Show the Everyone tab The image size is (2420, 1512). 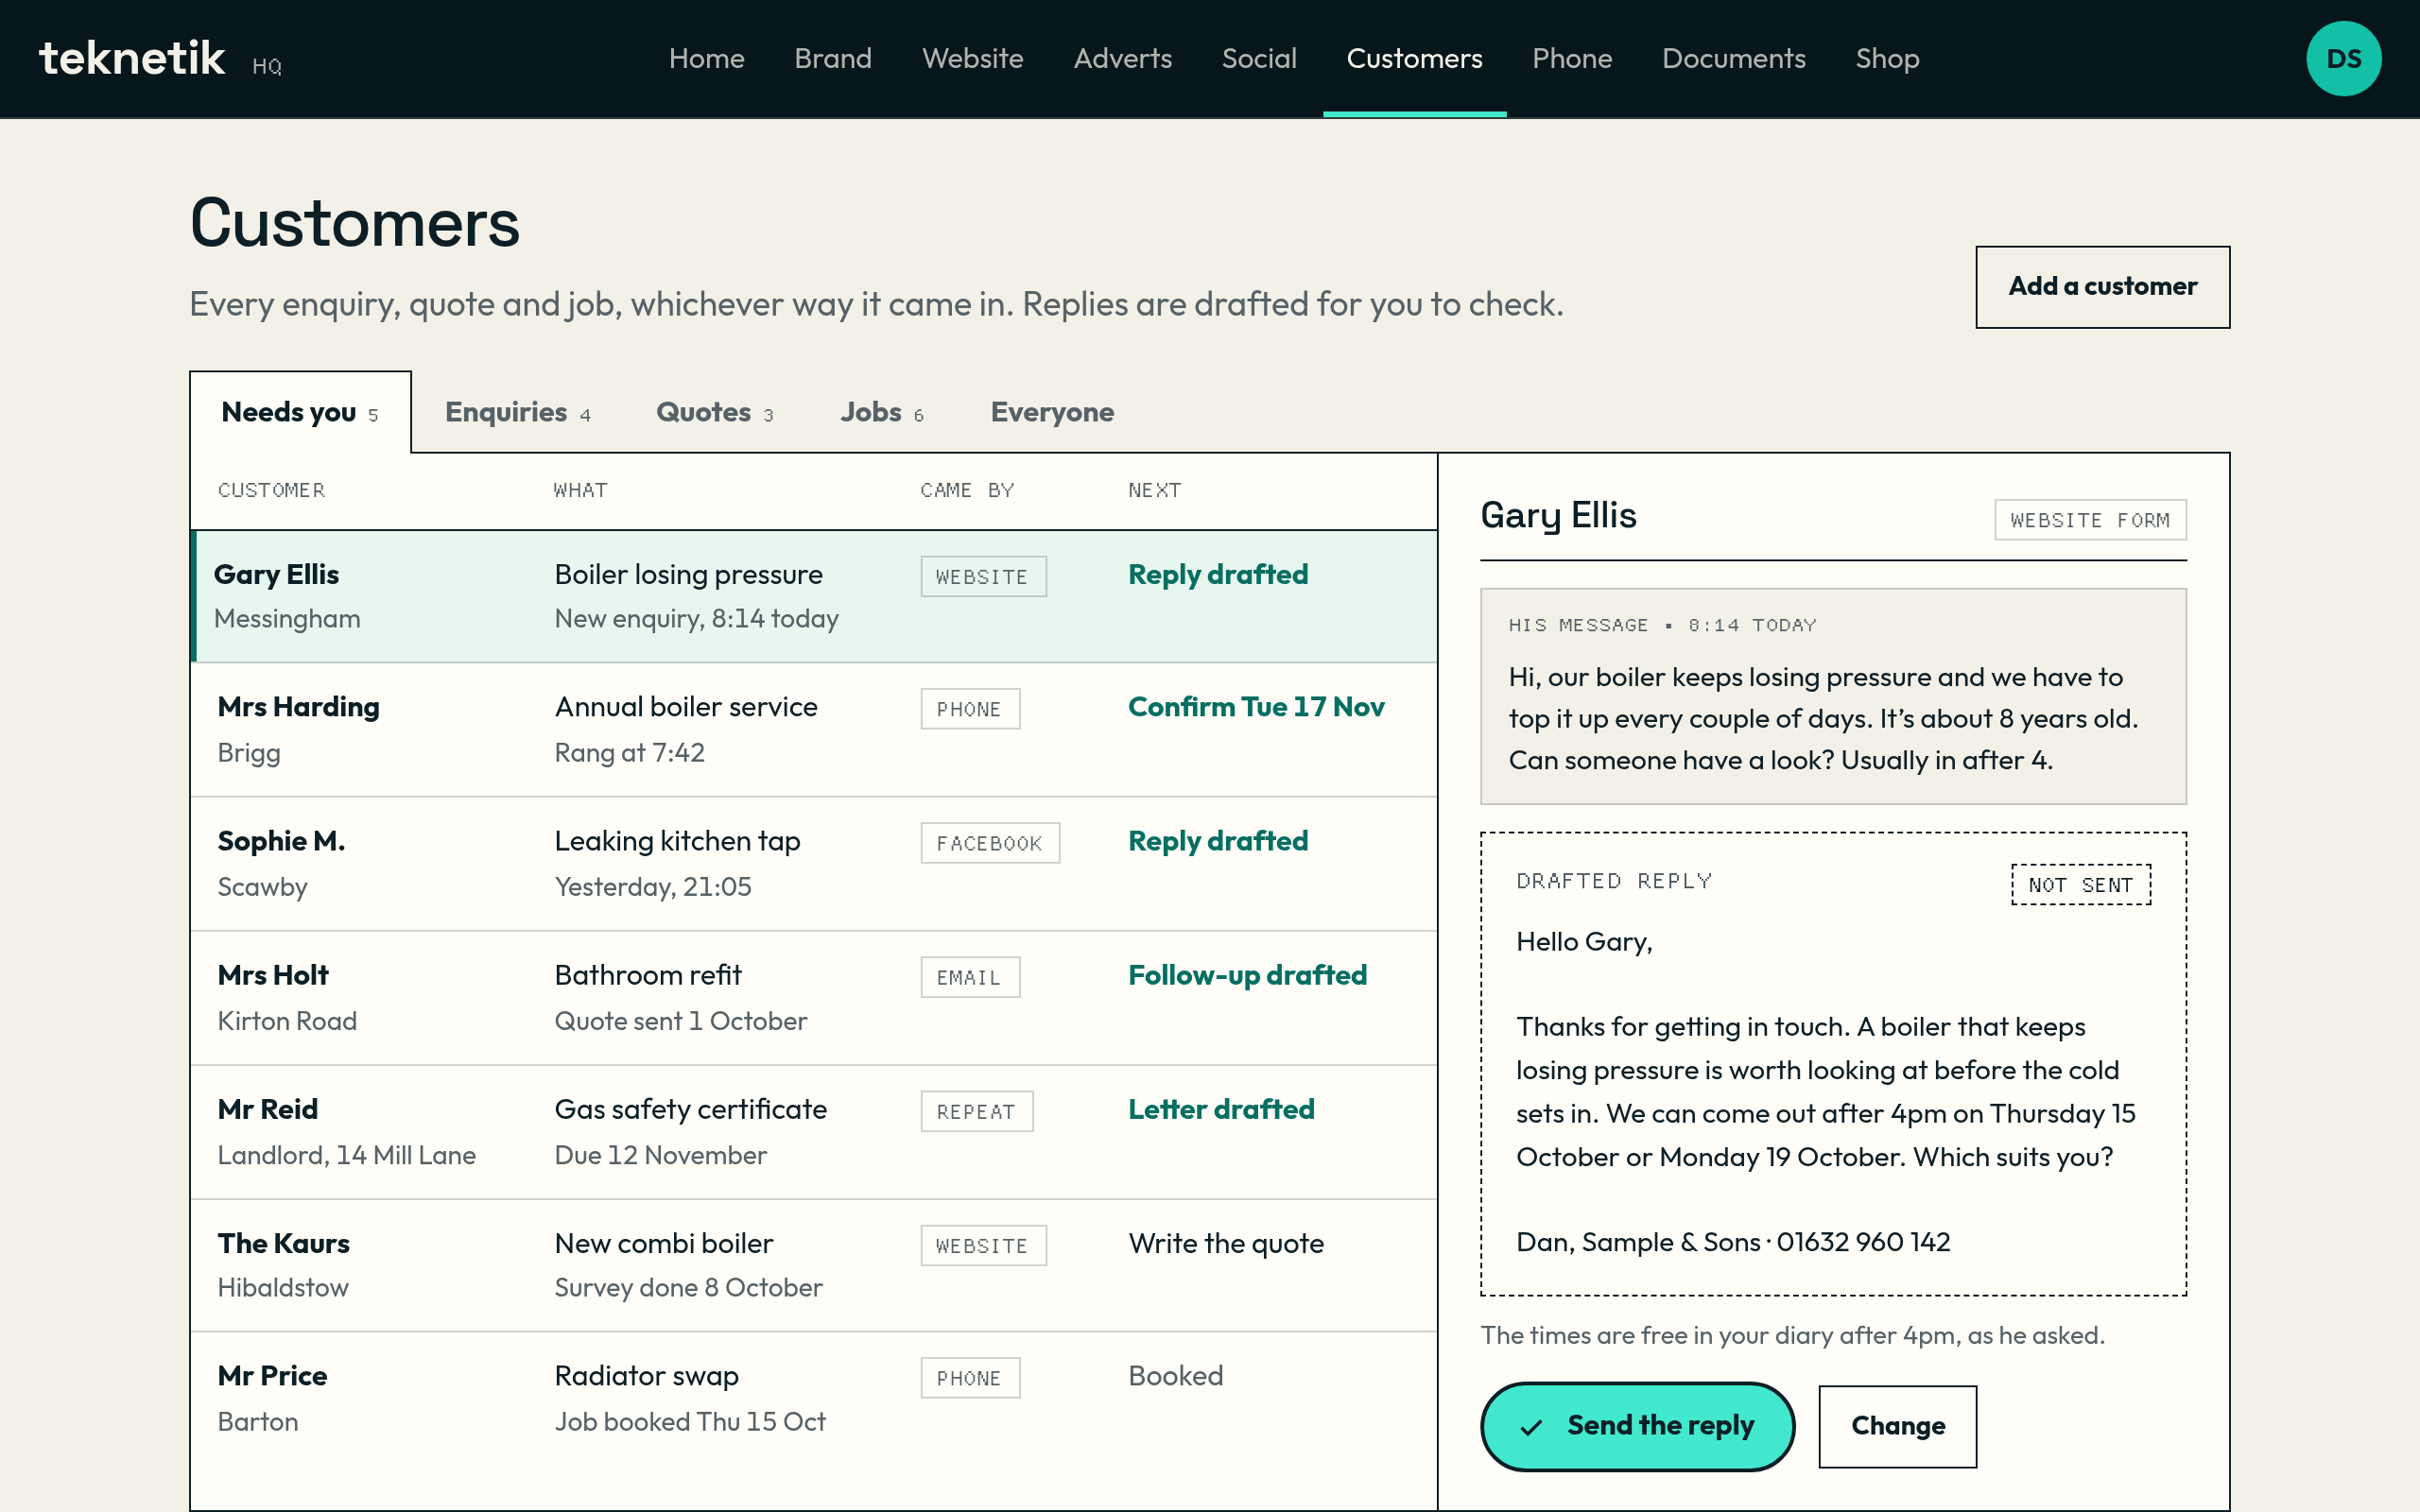pyautogui.click(x=1052, y=412)
